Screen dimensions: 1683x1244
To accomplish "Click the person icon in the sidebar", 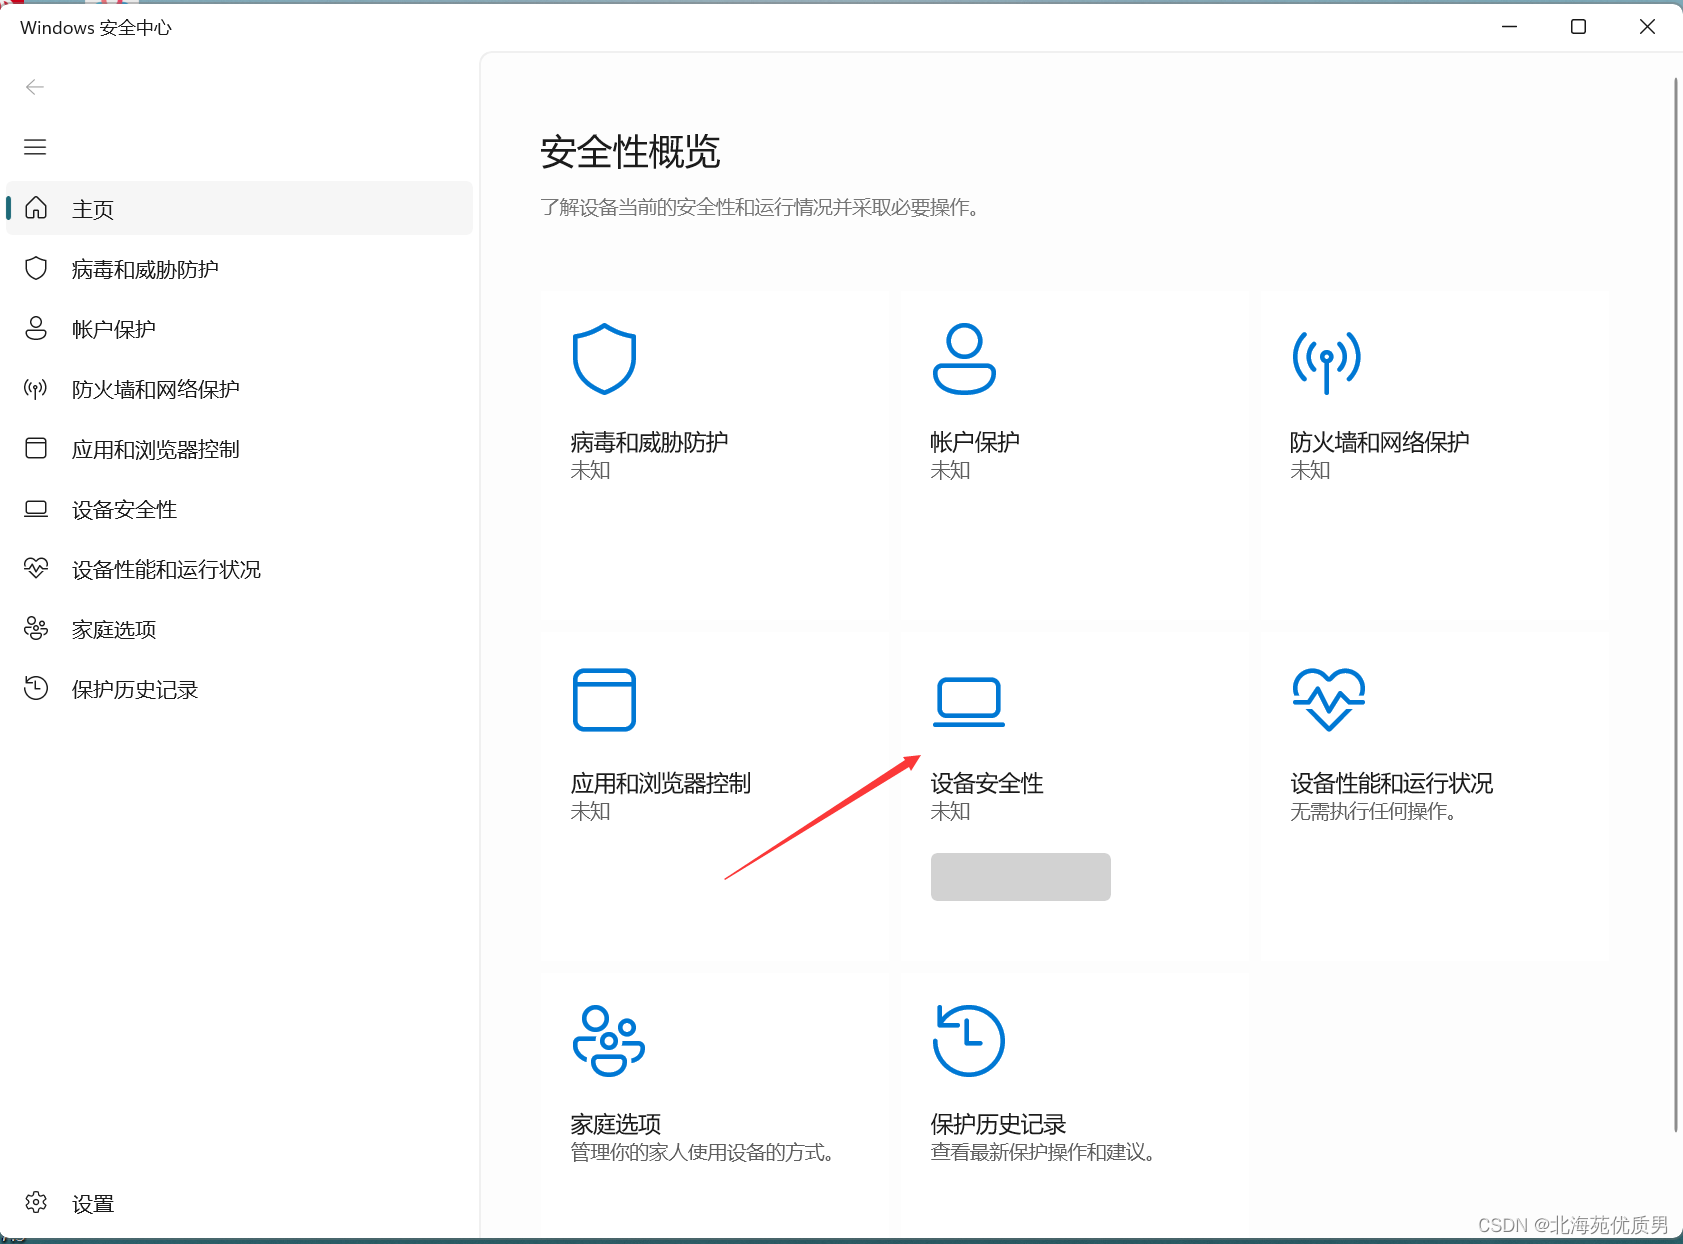I will [36, 328].
